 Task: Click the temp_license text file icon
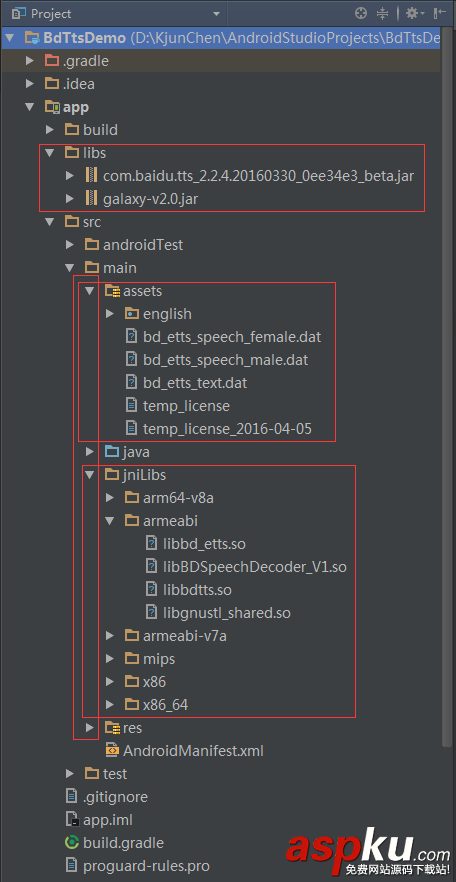pyautogui.click(x=132, y=406)
